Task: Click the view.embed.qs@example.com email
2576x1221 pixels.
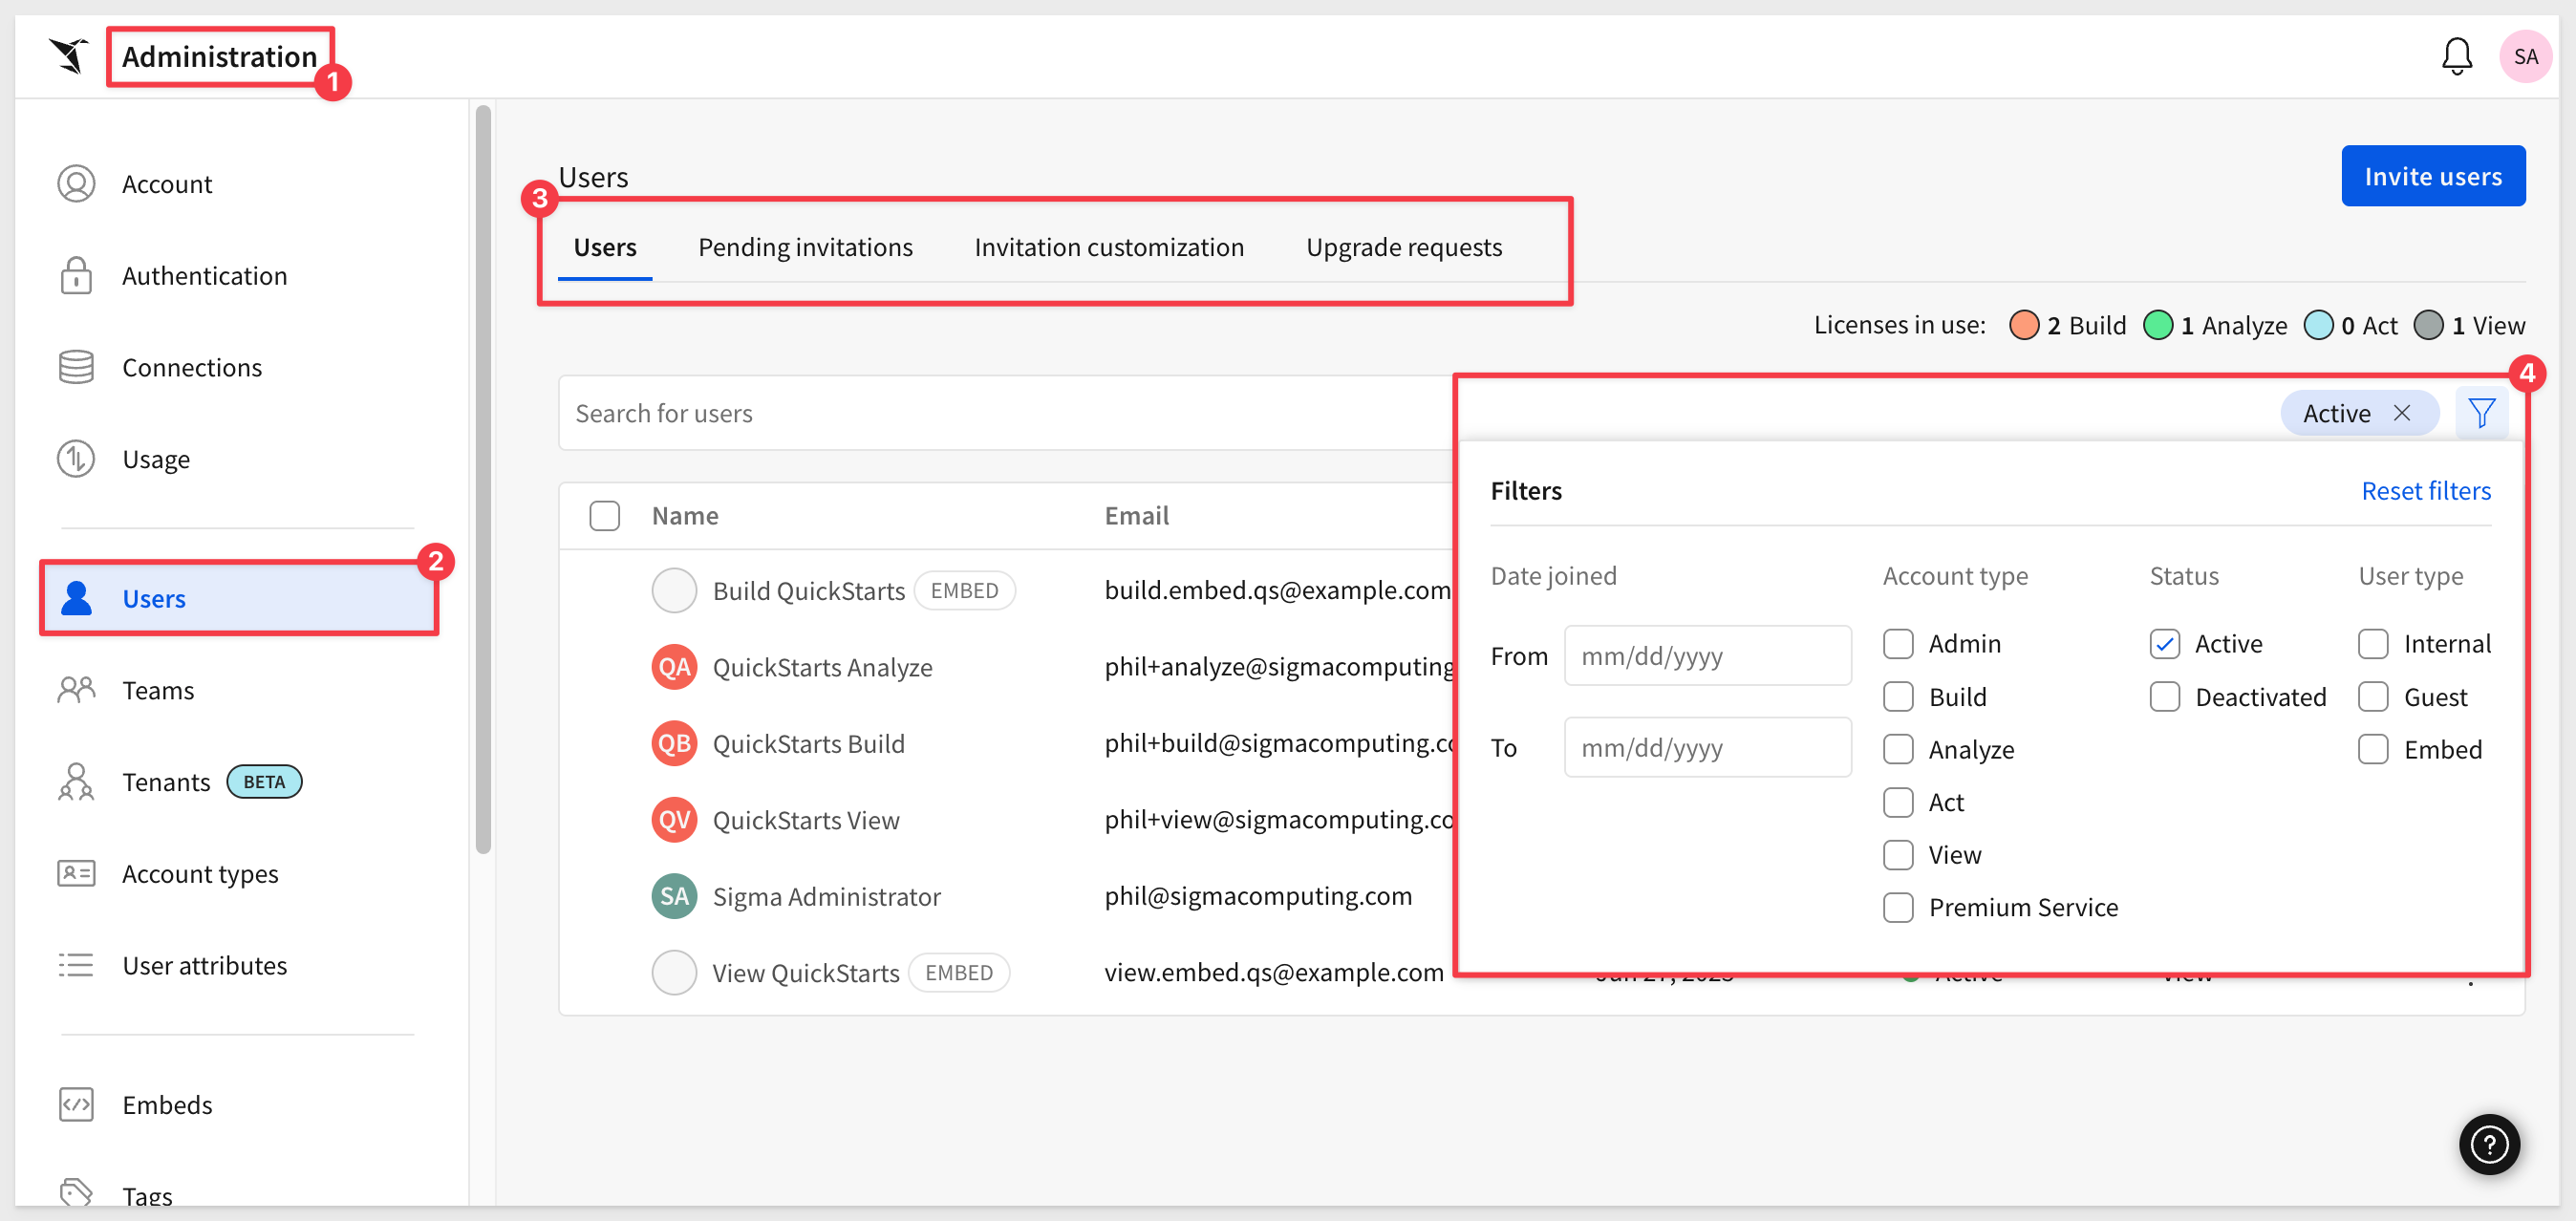Action: pyautogui.click(x=1273, y=972)
